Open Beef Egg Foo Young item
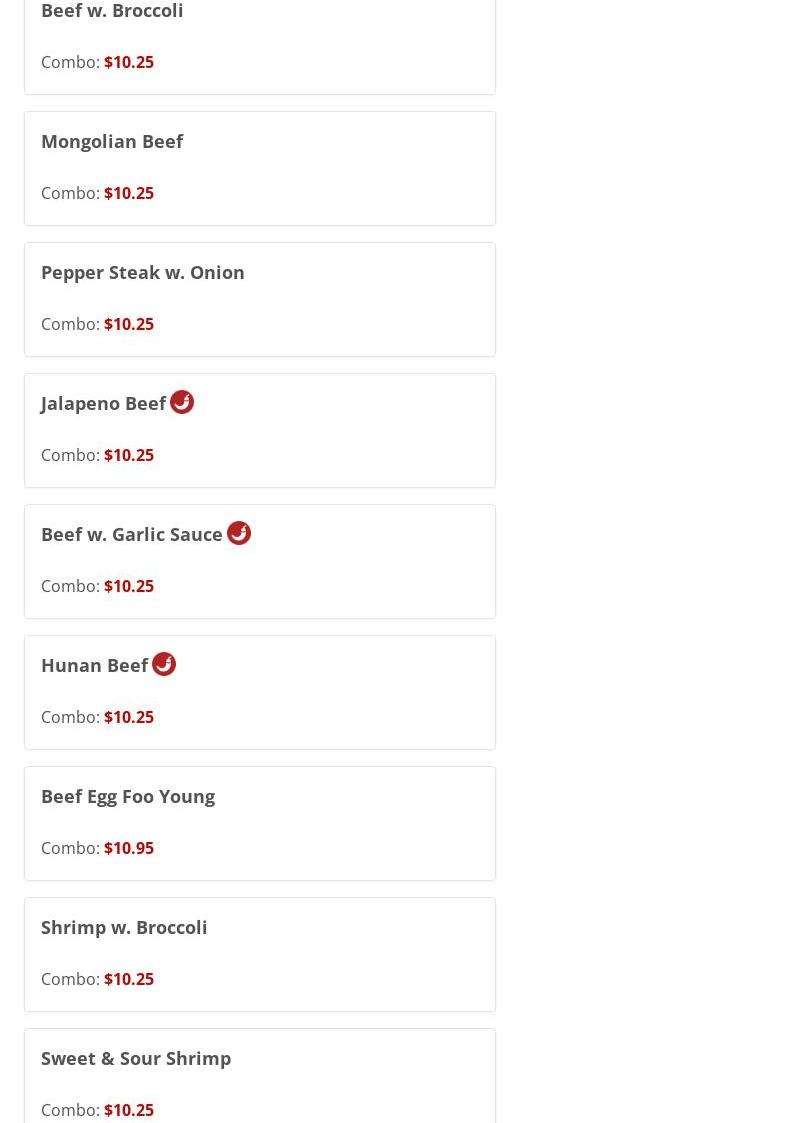The image size is (785, 1123). pyautogui.click(x=128, y=796)
